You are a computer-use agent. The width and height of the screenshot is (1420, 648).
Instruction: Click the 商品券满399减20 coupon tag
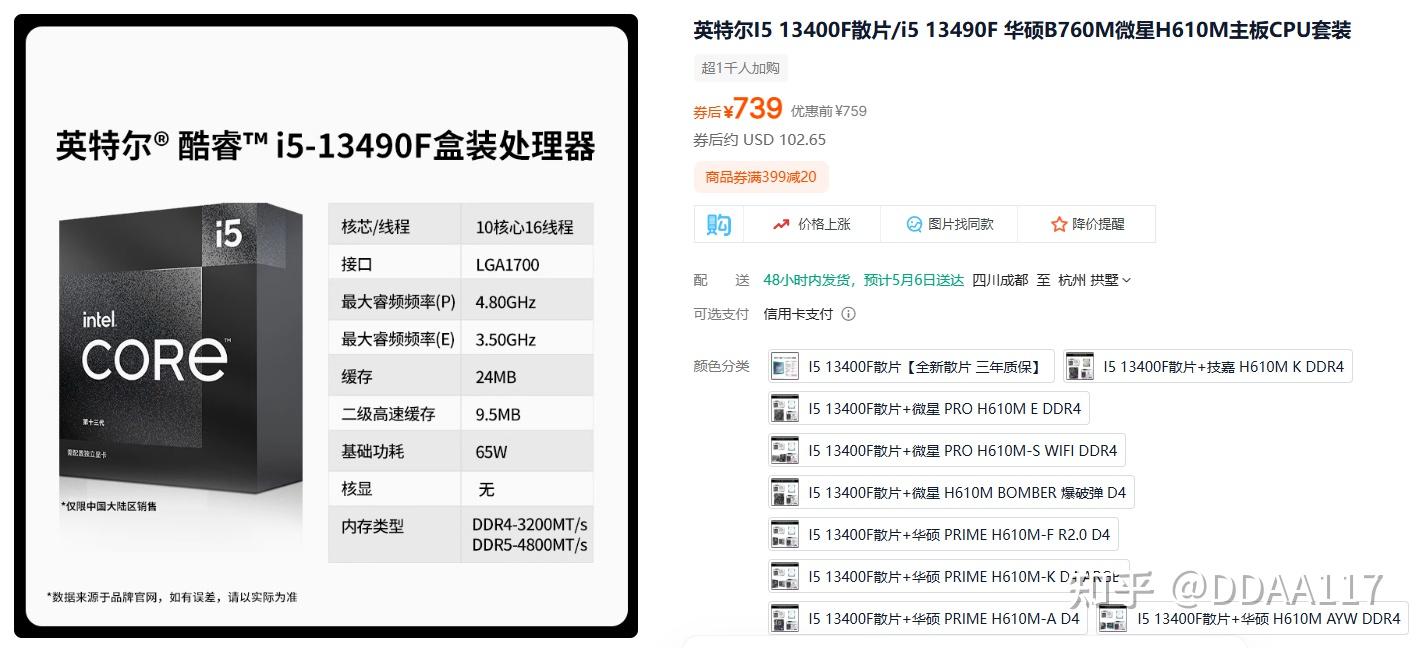pos(761,177)
